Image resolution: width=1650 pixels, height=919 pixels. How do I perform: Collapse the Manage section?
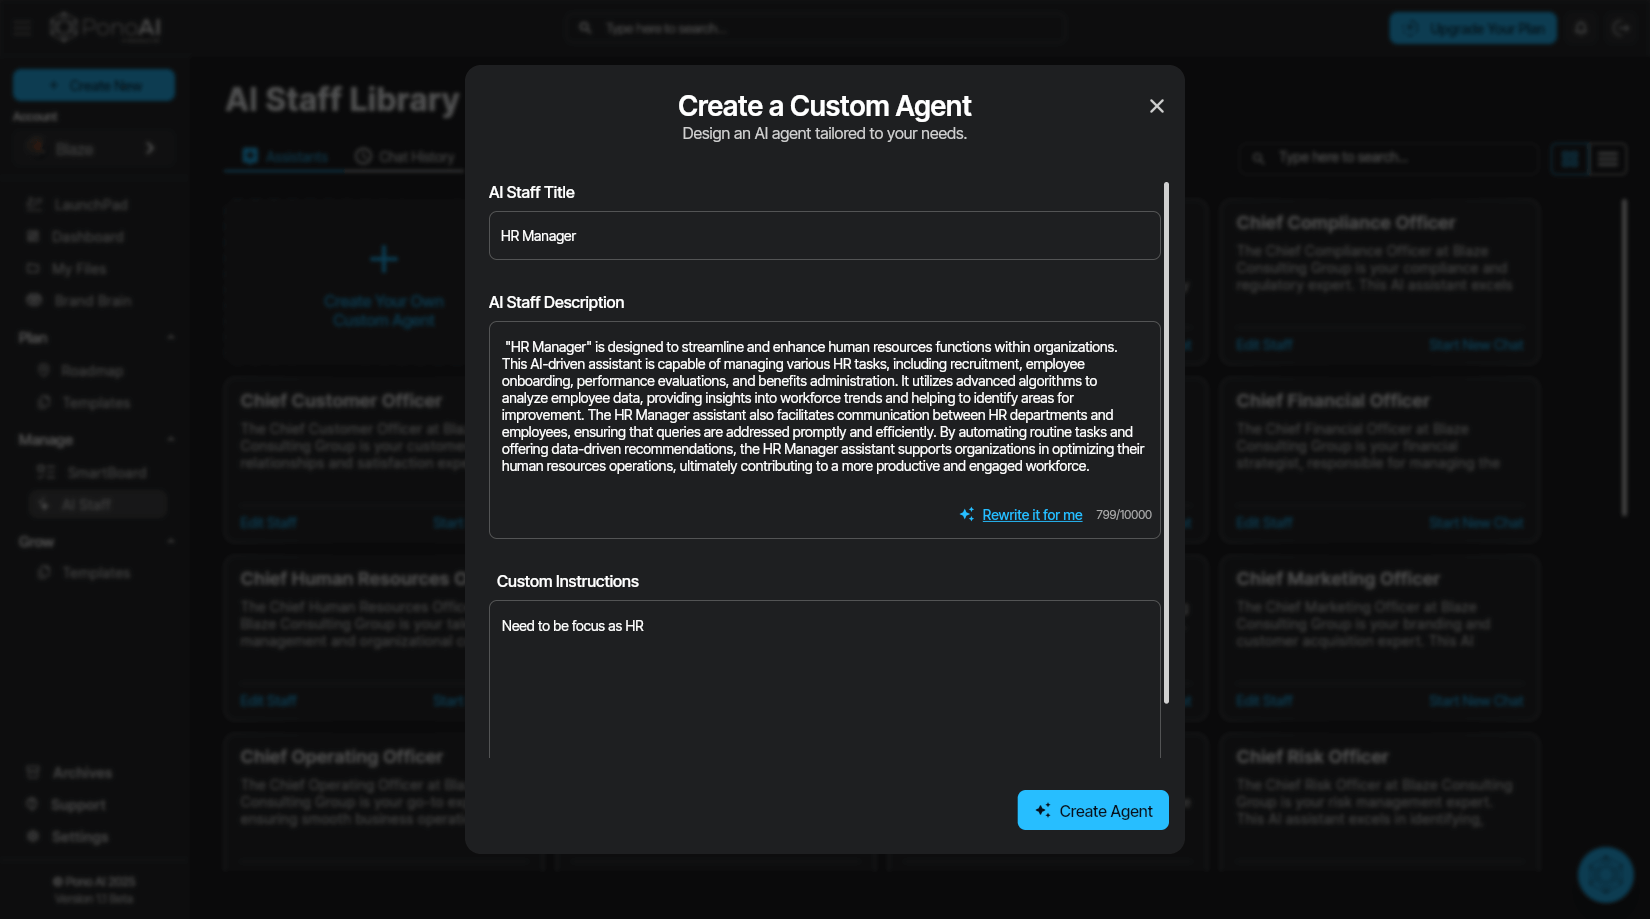coord(170,439)
